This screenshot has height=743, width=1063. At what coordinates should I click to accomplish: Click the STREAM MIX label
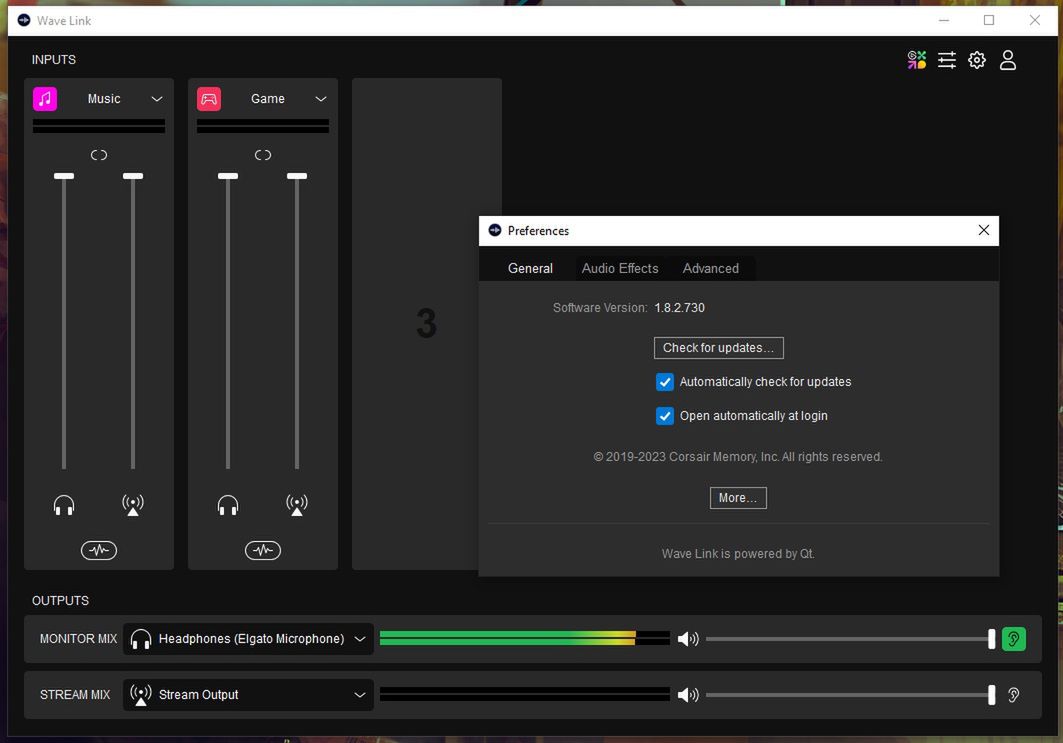[x=75, y=695]
